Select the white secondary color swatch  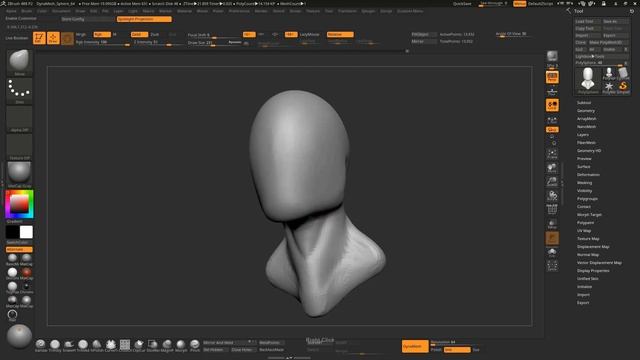[x=26, y=232]
